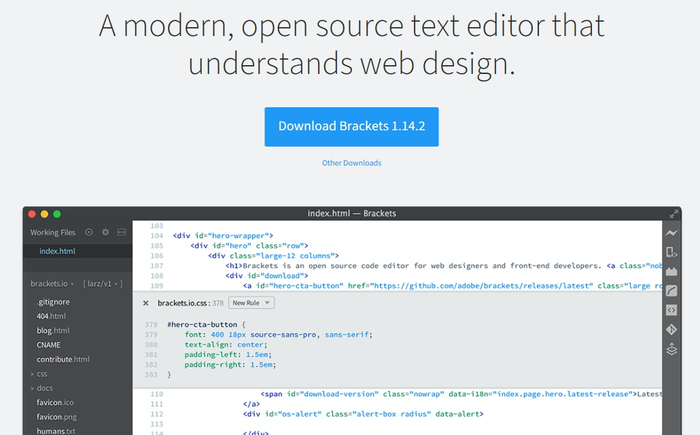The width and height of the screenshot is (700, 435).
Task: Open Working Files settings gear
Action: (x=104, y=232)
